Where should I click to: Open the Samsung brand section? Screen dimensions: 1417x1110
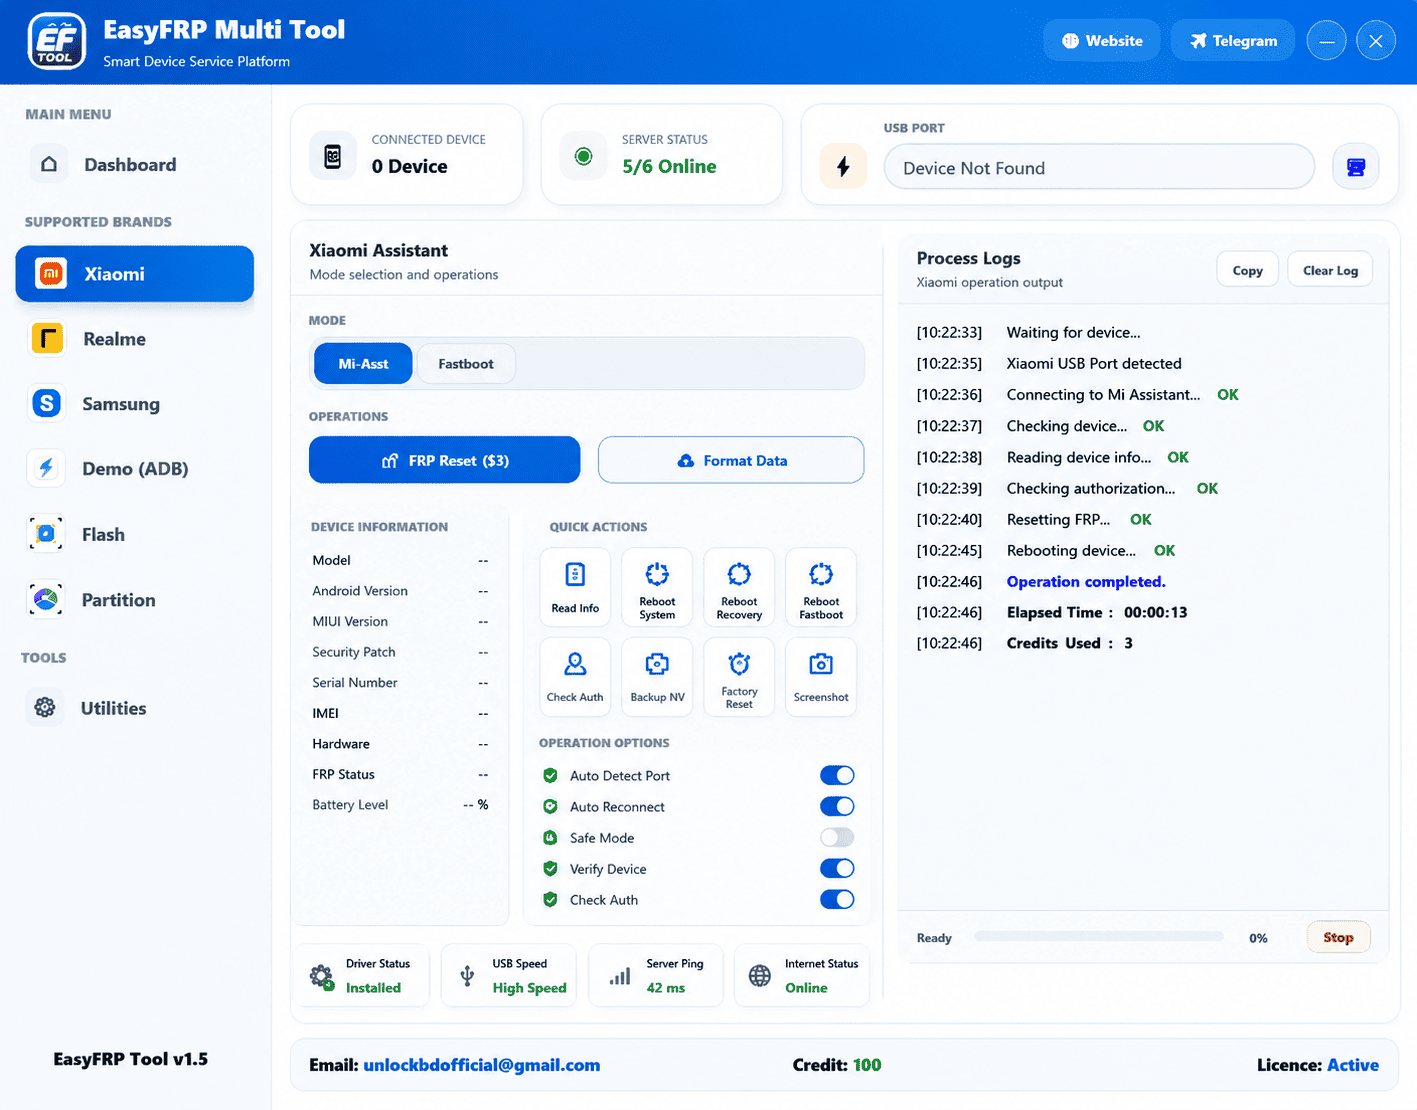pyautogui.click(x=135, y=404)
